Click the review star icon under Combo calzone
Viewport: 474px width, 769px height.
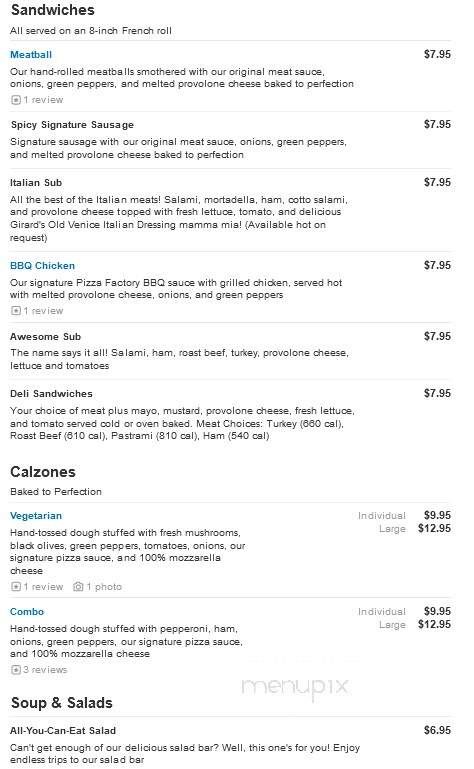pos(16,670)
